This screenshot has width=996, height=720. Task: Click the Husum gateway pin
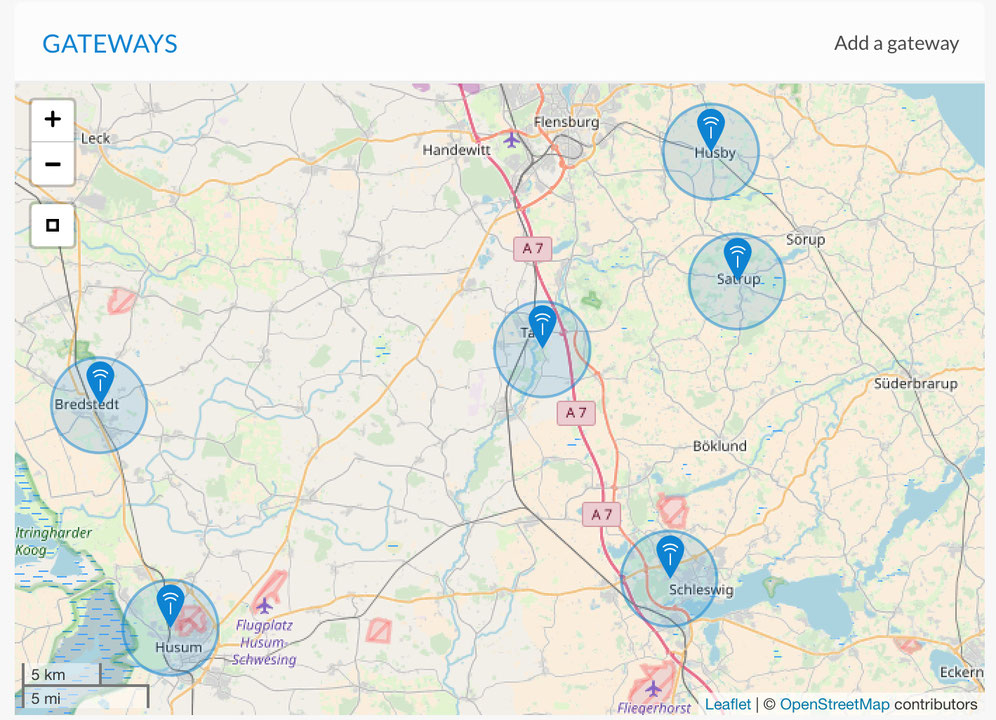click(171, 605)
